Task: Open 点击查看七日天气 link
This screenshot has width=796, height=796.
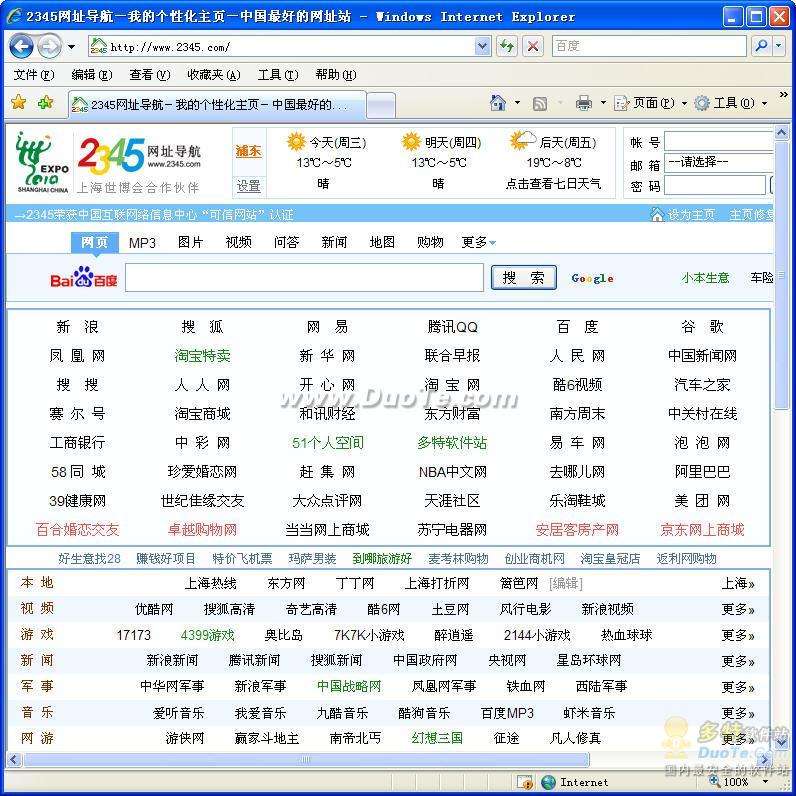Action: coord(553,183)
